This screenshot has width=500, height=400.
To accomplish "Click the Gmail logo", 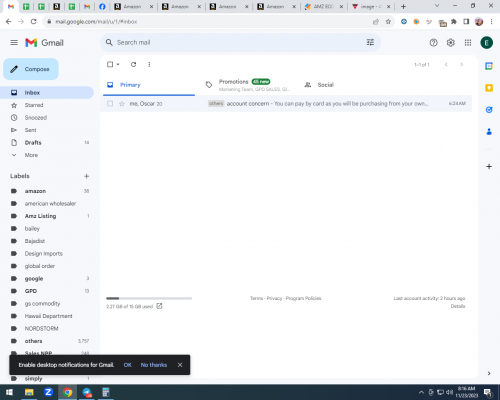I will click(x=44, y=43).
